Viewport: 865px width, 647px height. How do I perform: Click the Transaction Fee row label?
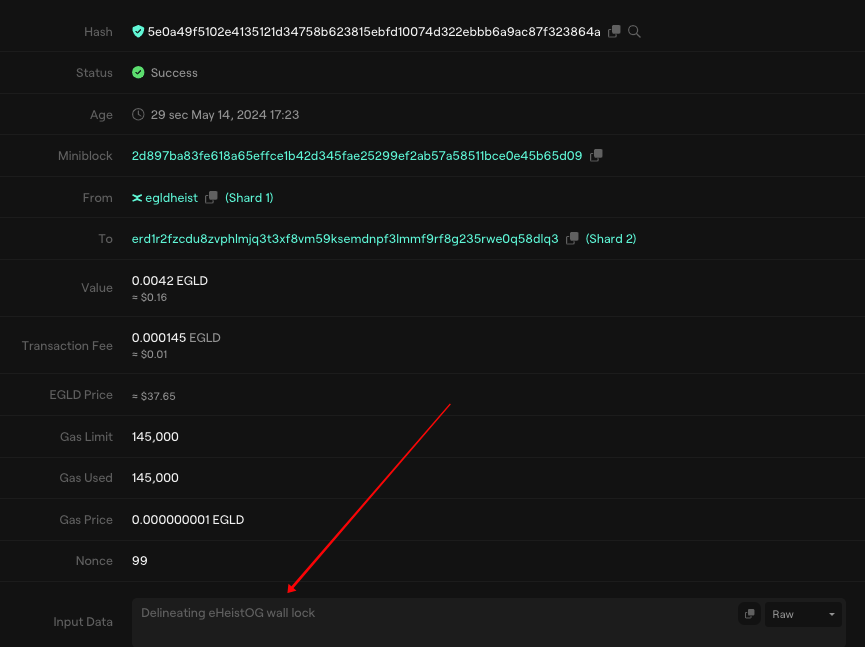click(x=67, y=345)
